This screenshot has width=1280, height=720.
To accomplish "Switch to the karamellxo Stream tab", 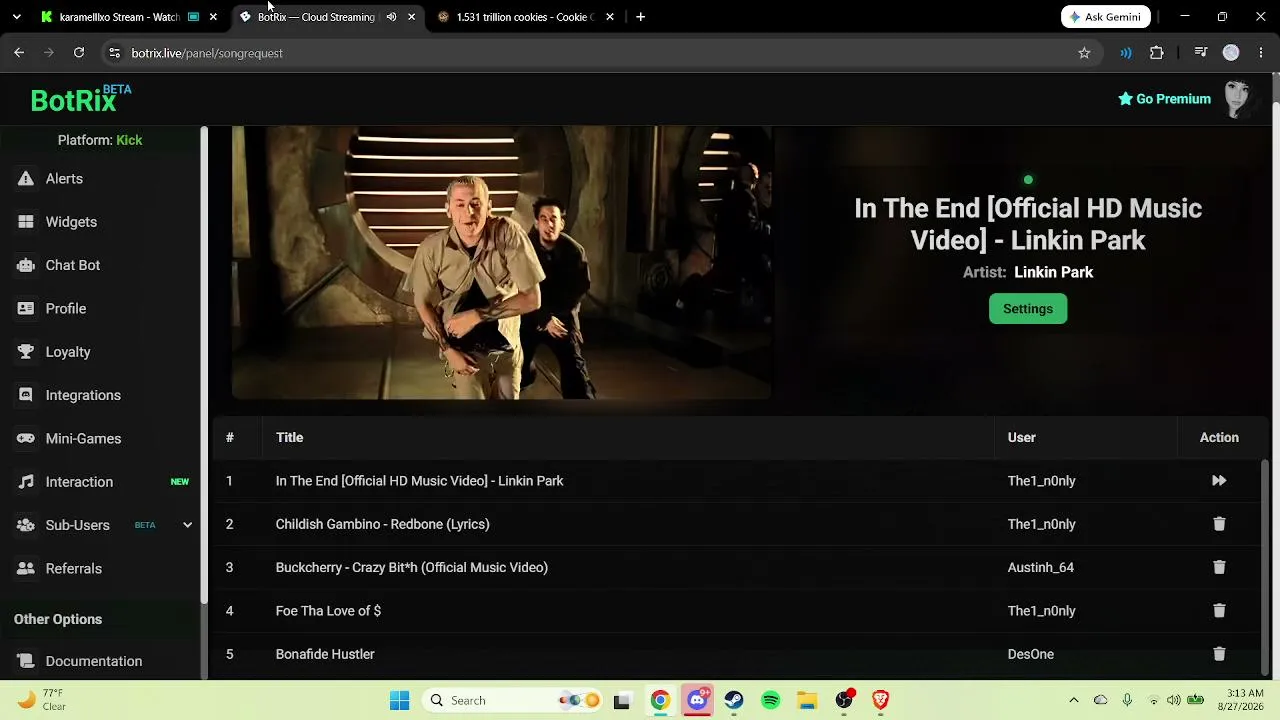I will pyautogui.click(x=118, y=17).
